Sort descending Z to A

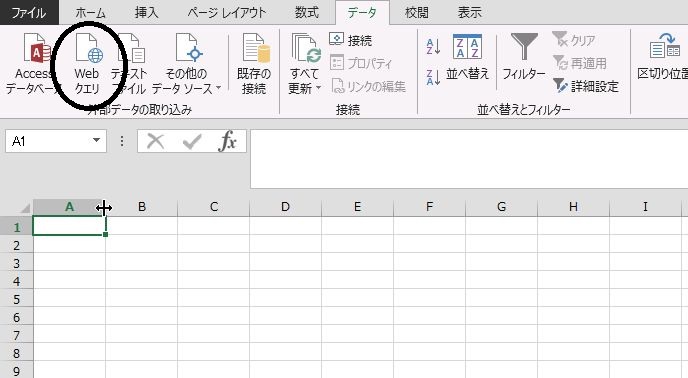tap(433, 77)
